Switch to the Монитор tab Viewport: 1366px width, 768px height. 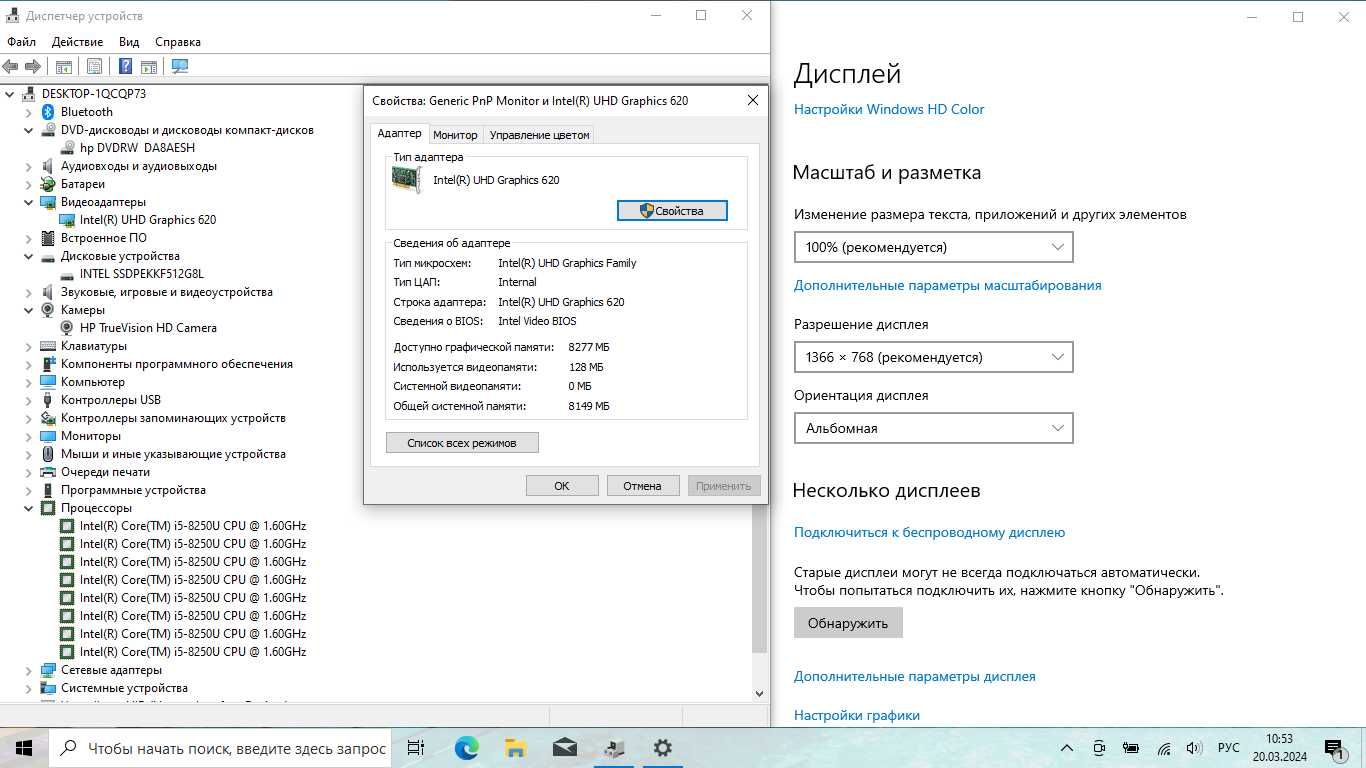[x=455, y=135]
